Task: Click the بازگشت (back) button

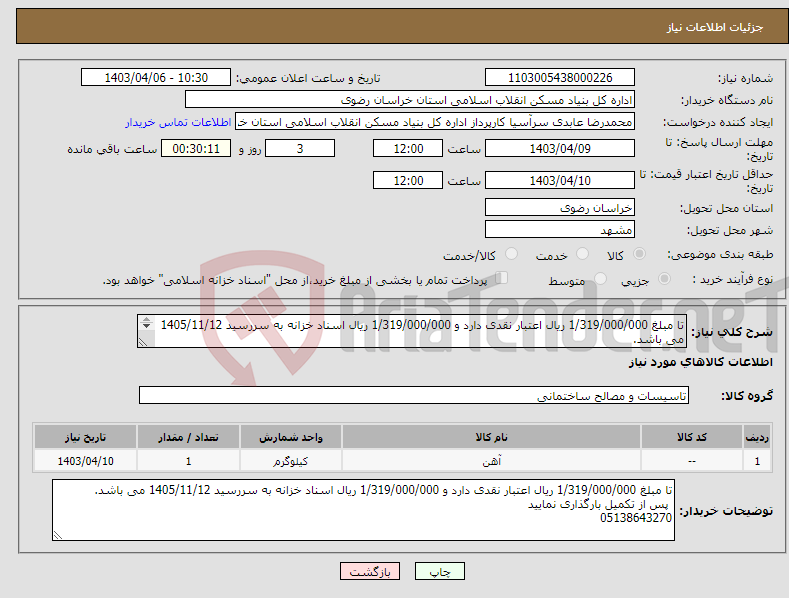Action: click(370, 571)
